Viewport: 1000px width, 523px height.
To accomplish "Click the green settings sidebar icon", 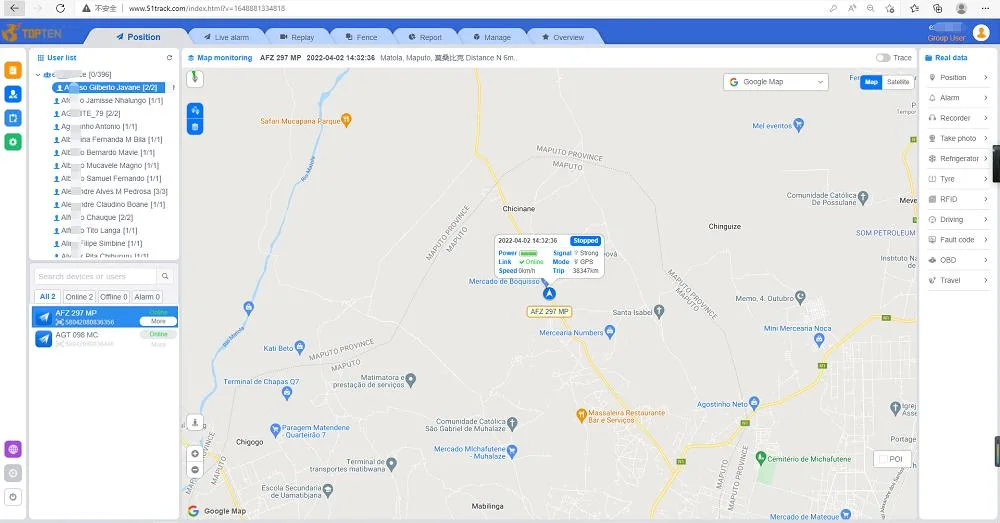I will (13, 142).
